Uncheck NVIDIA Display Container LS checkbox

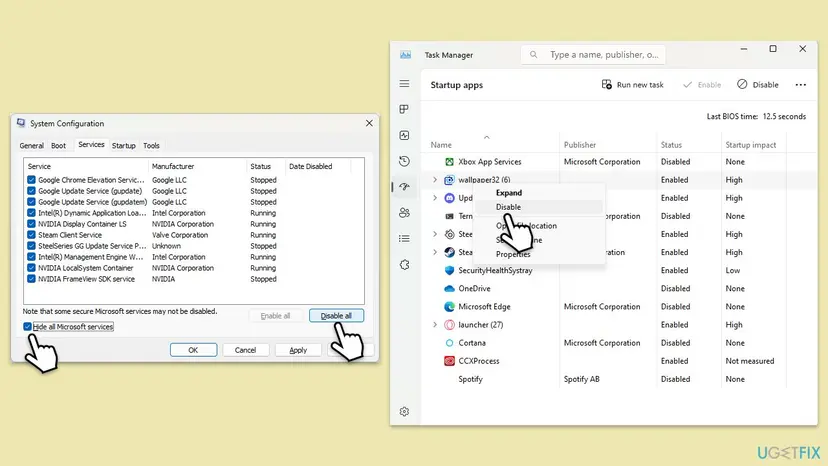tap(31, 224)
